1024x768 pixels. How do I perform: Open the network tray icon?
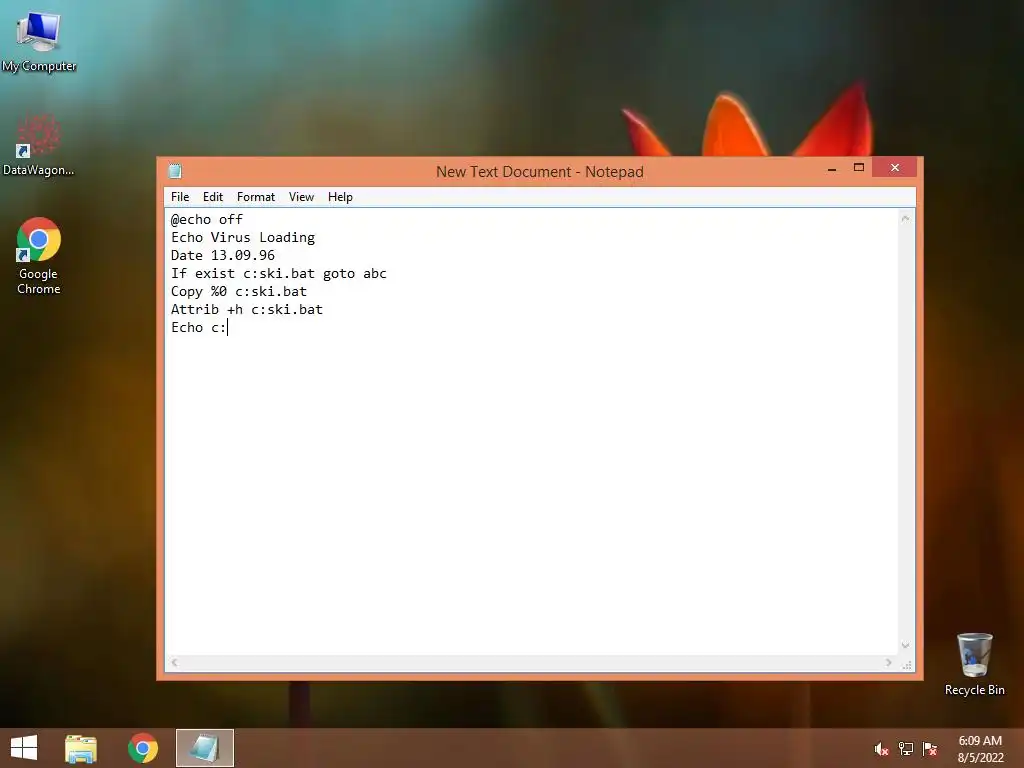[906, 749]
